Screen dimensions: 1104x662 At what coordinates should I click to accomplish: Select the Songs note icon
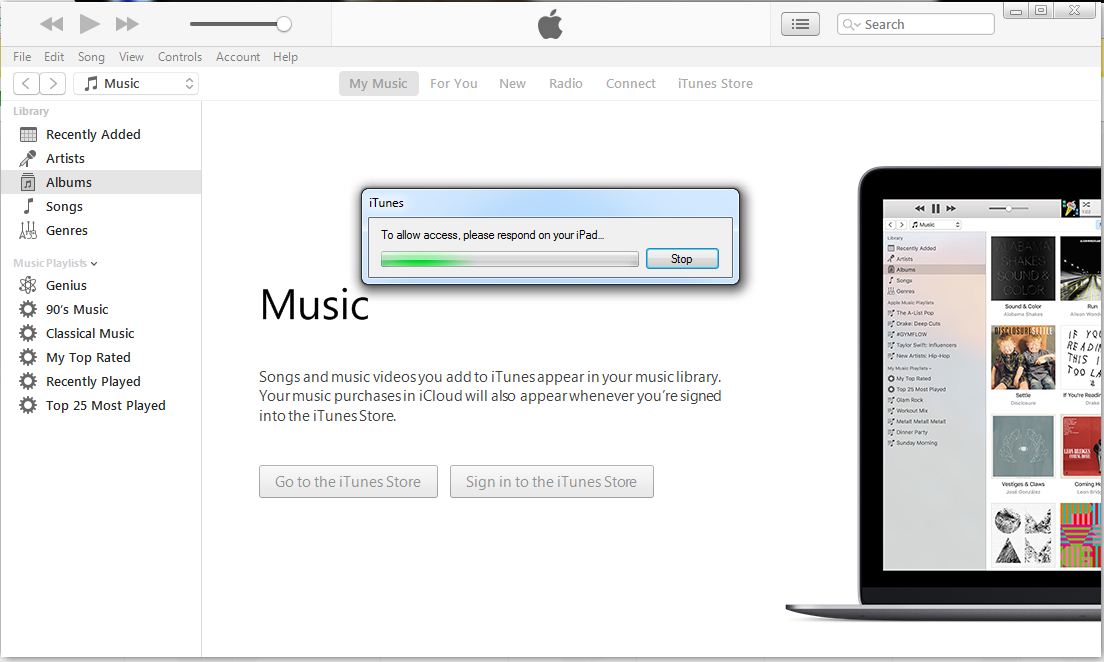[28, 206]
